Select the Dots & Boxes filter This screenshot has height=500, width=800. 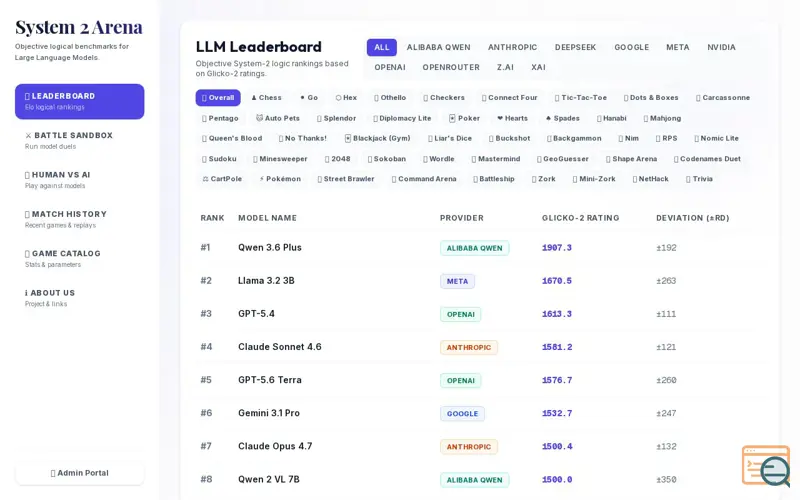pos(651,98)
